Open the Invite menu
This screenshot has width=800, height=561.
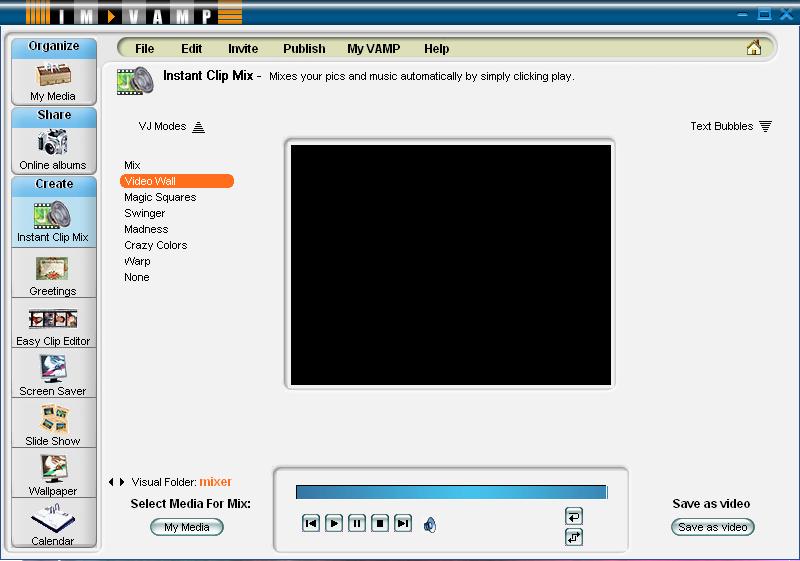[x=243, y=48]
